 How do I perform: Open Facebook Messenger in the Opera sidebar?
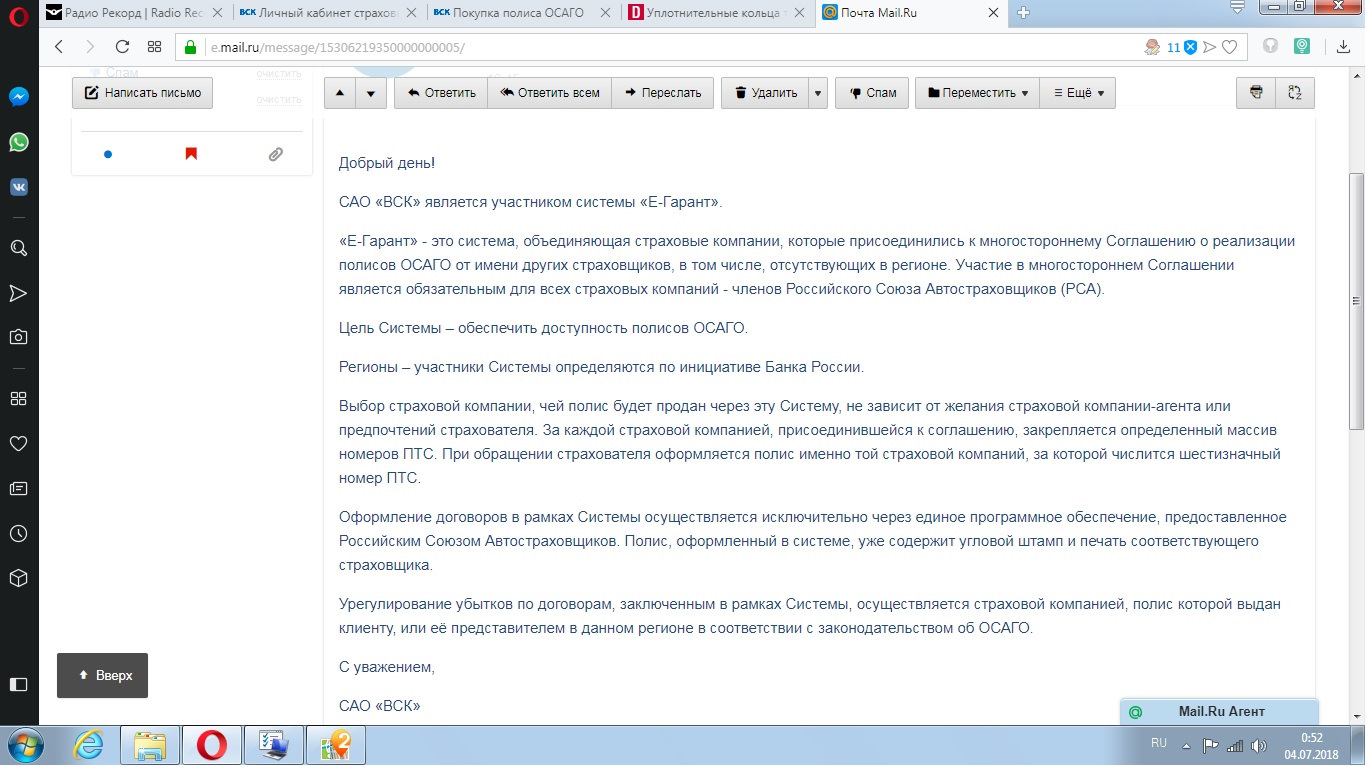pyautogui.click(x=18, y=97)
